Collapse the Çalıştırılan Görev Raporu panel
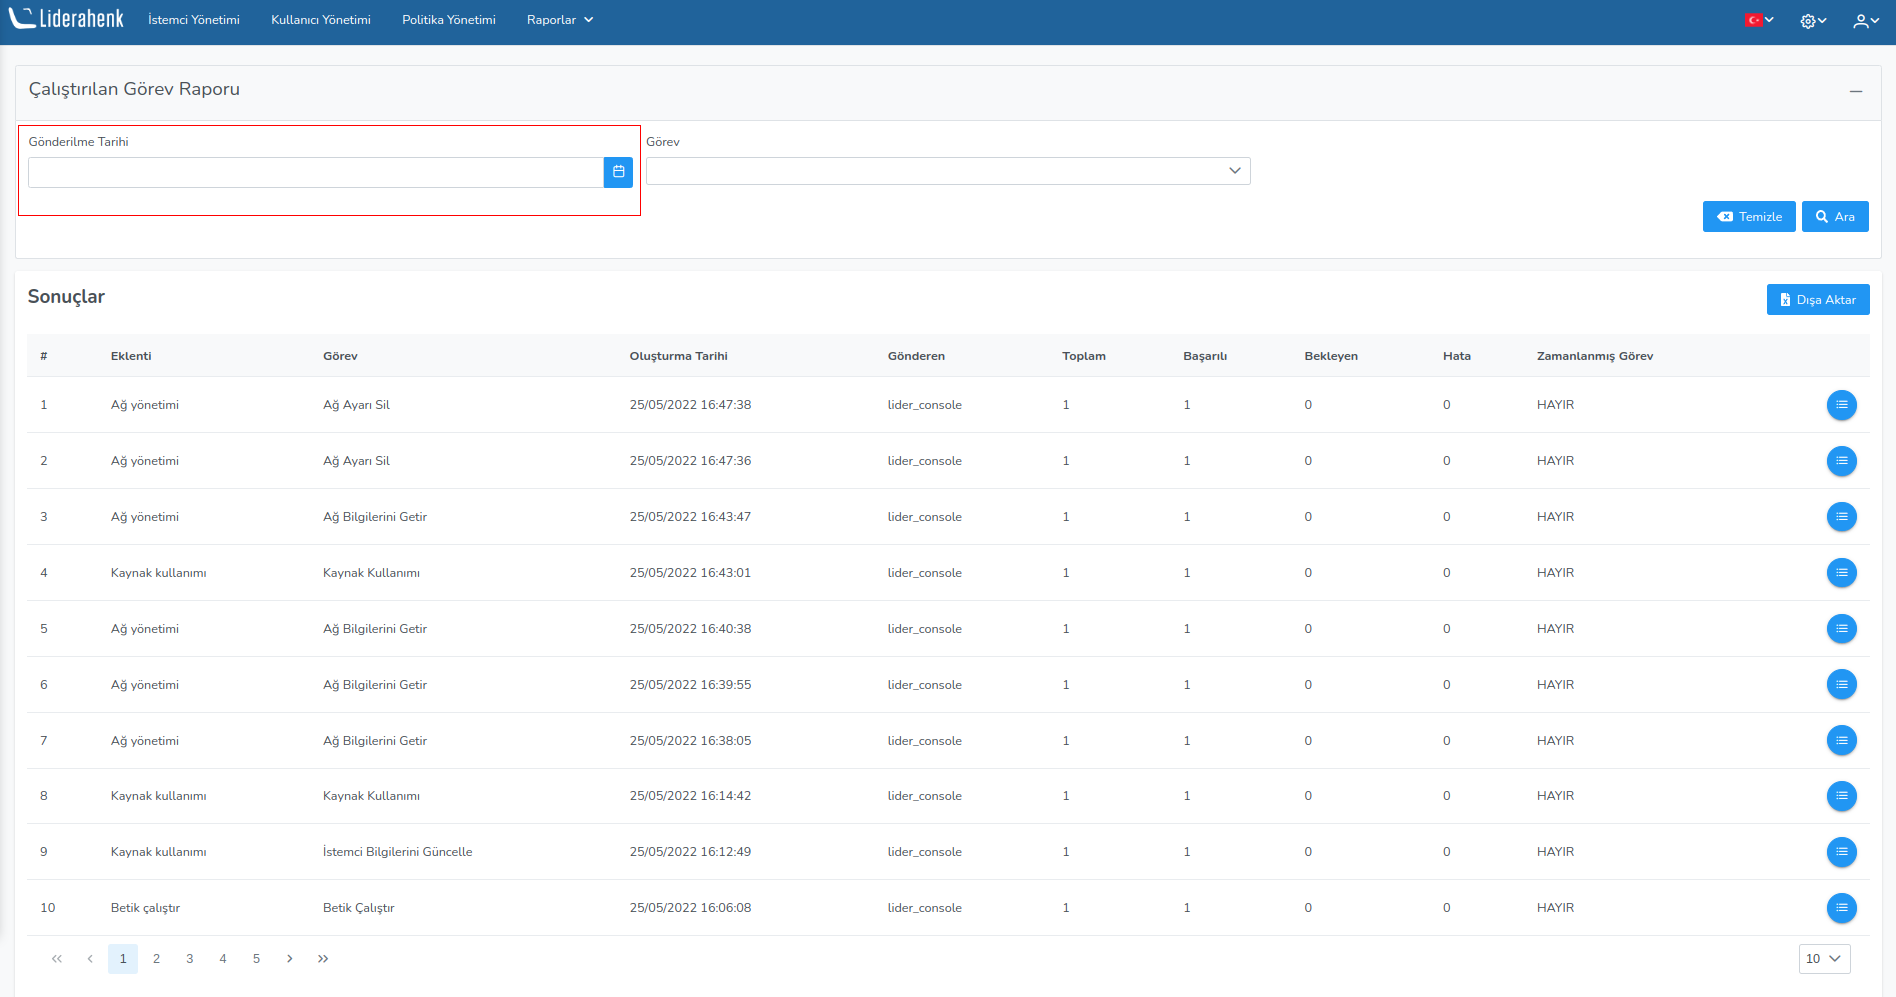The image size is (1896, 997). click(1855, 91)
